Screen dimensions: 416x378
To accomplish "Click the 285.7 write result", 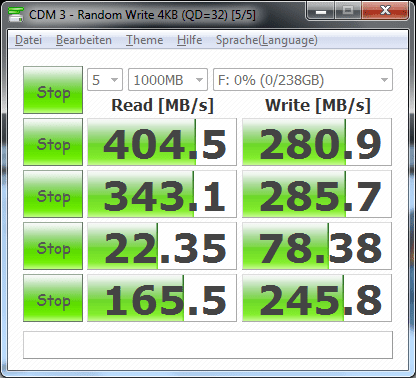I will point(317,194).
